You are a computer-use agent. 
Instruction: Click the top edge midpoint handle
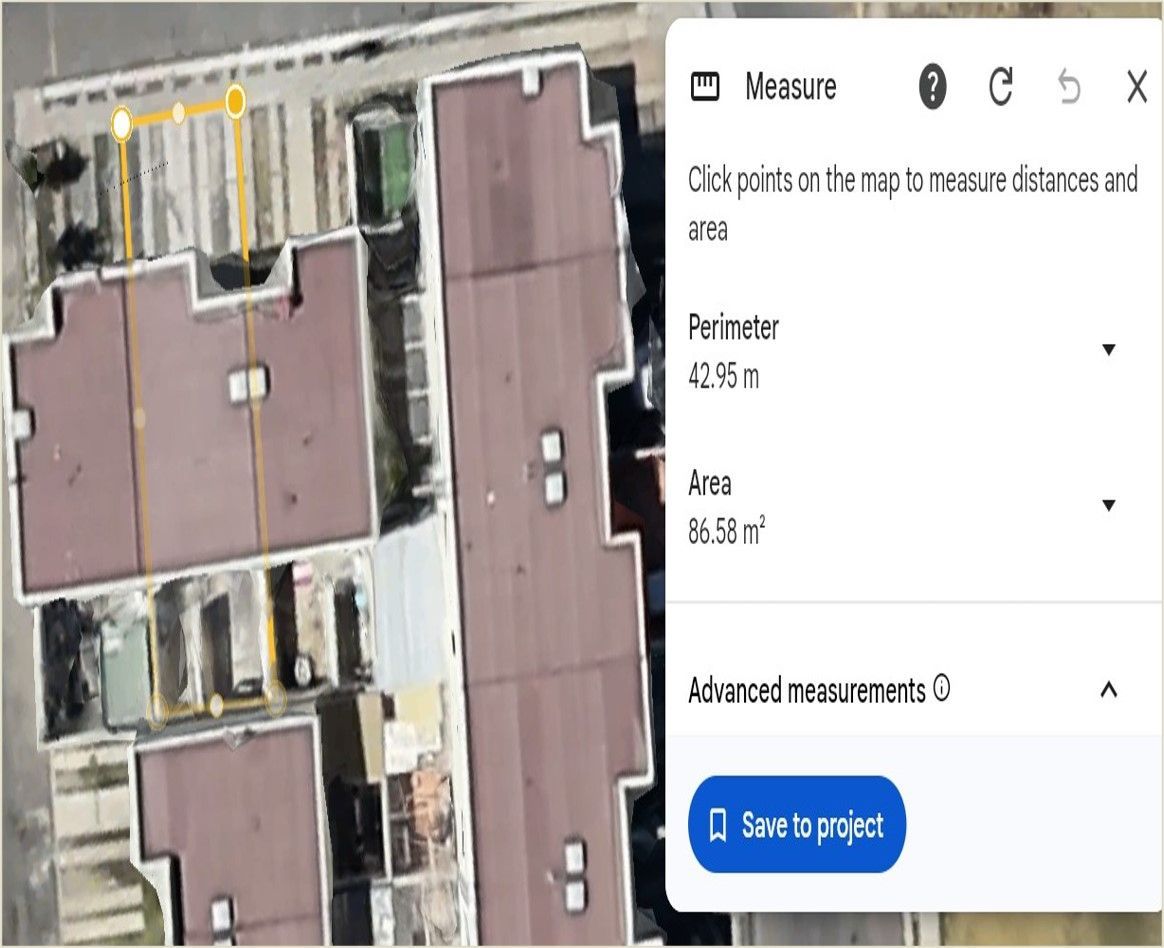point(178,113)
